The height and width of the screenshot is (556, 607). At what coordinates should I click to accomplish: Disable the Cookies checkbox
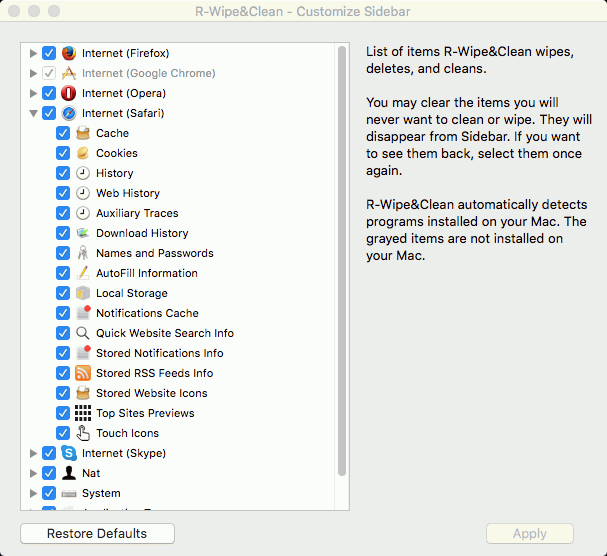point(63,153)
